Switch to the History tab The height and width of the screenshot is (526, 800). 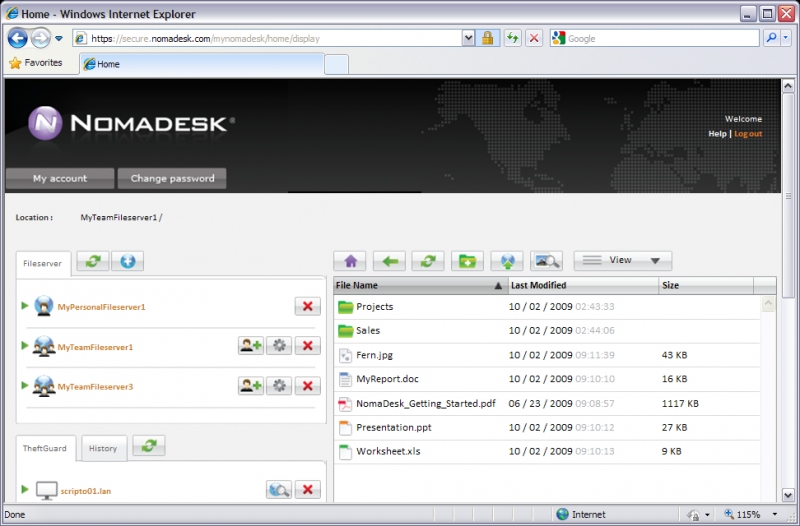(104, 448)
